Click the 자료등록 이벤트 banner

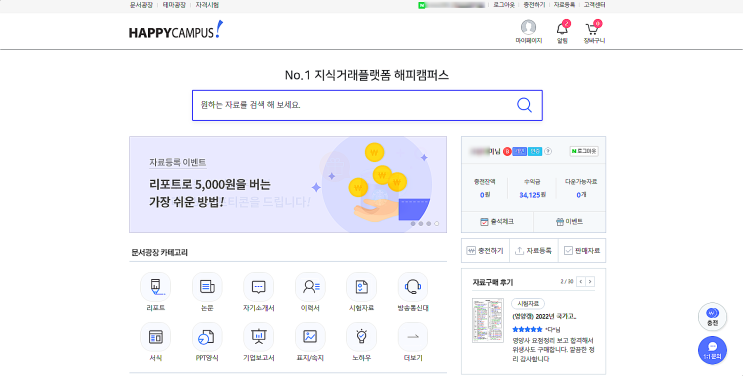[x=288, y=184]
